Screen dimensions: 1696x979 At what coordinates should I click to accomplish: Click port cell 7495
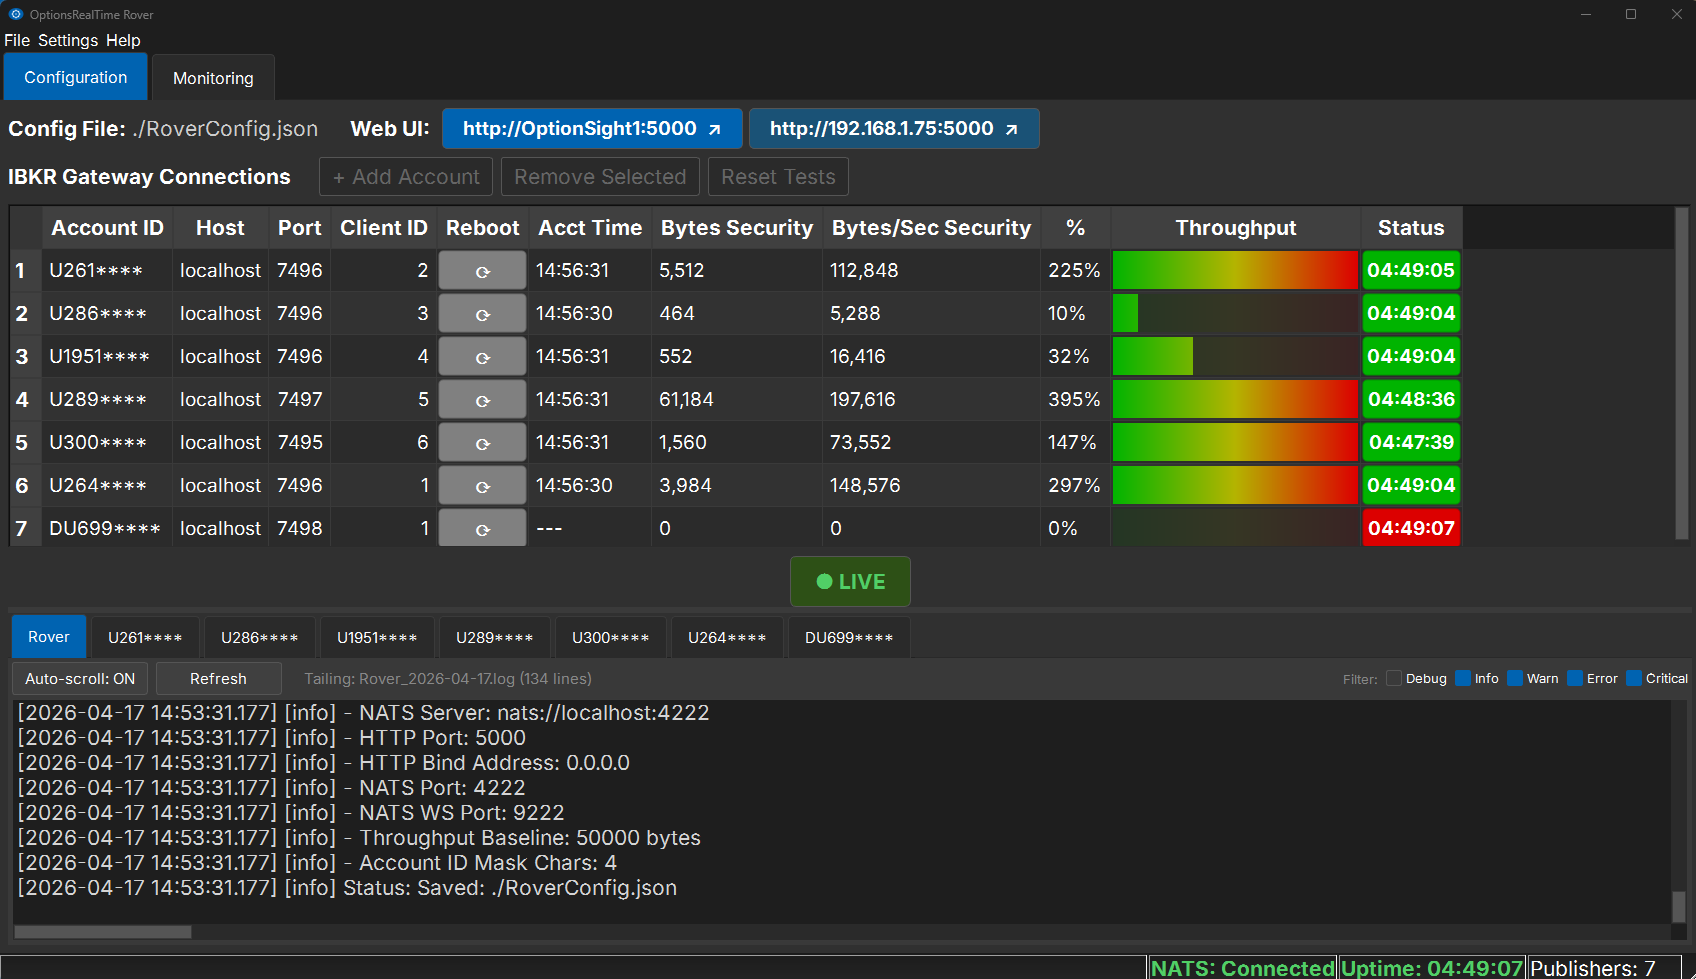(x=300, y=442)
